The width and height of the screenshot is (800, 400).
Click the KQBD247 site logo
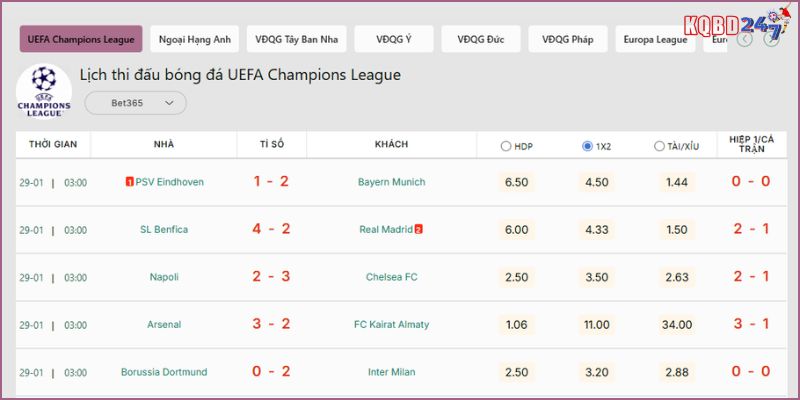click(x=733, y=28)
